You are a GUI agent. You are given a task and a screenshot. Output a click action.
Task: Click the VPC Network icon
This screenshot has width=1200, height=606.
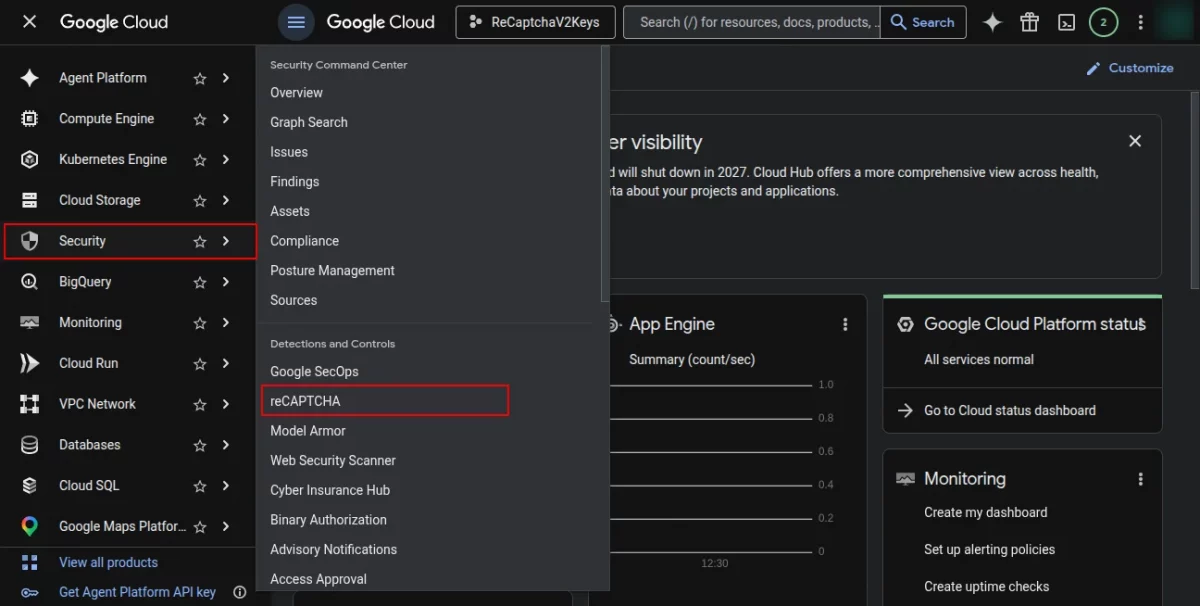click(29, 404)
